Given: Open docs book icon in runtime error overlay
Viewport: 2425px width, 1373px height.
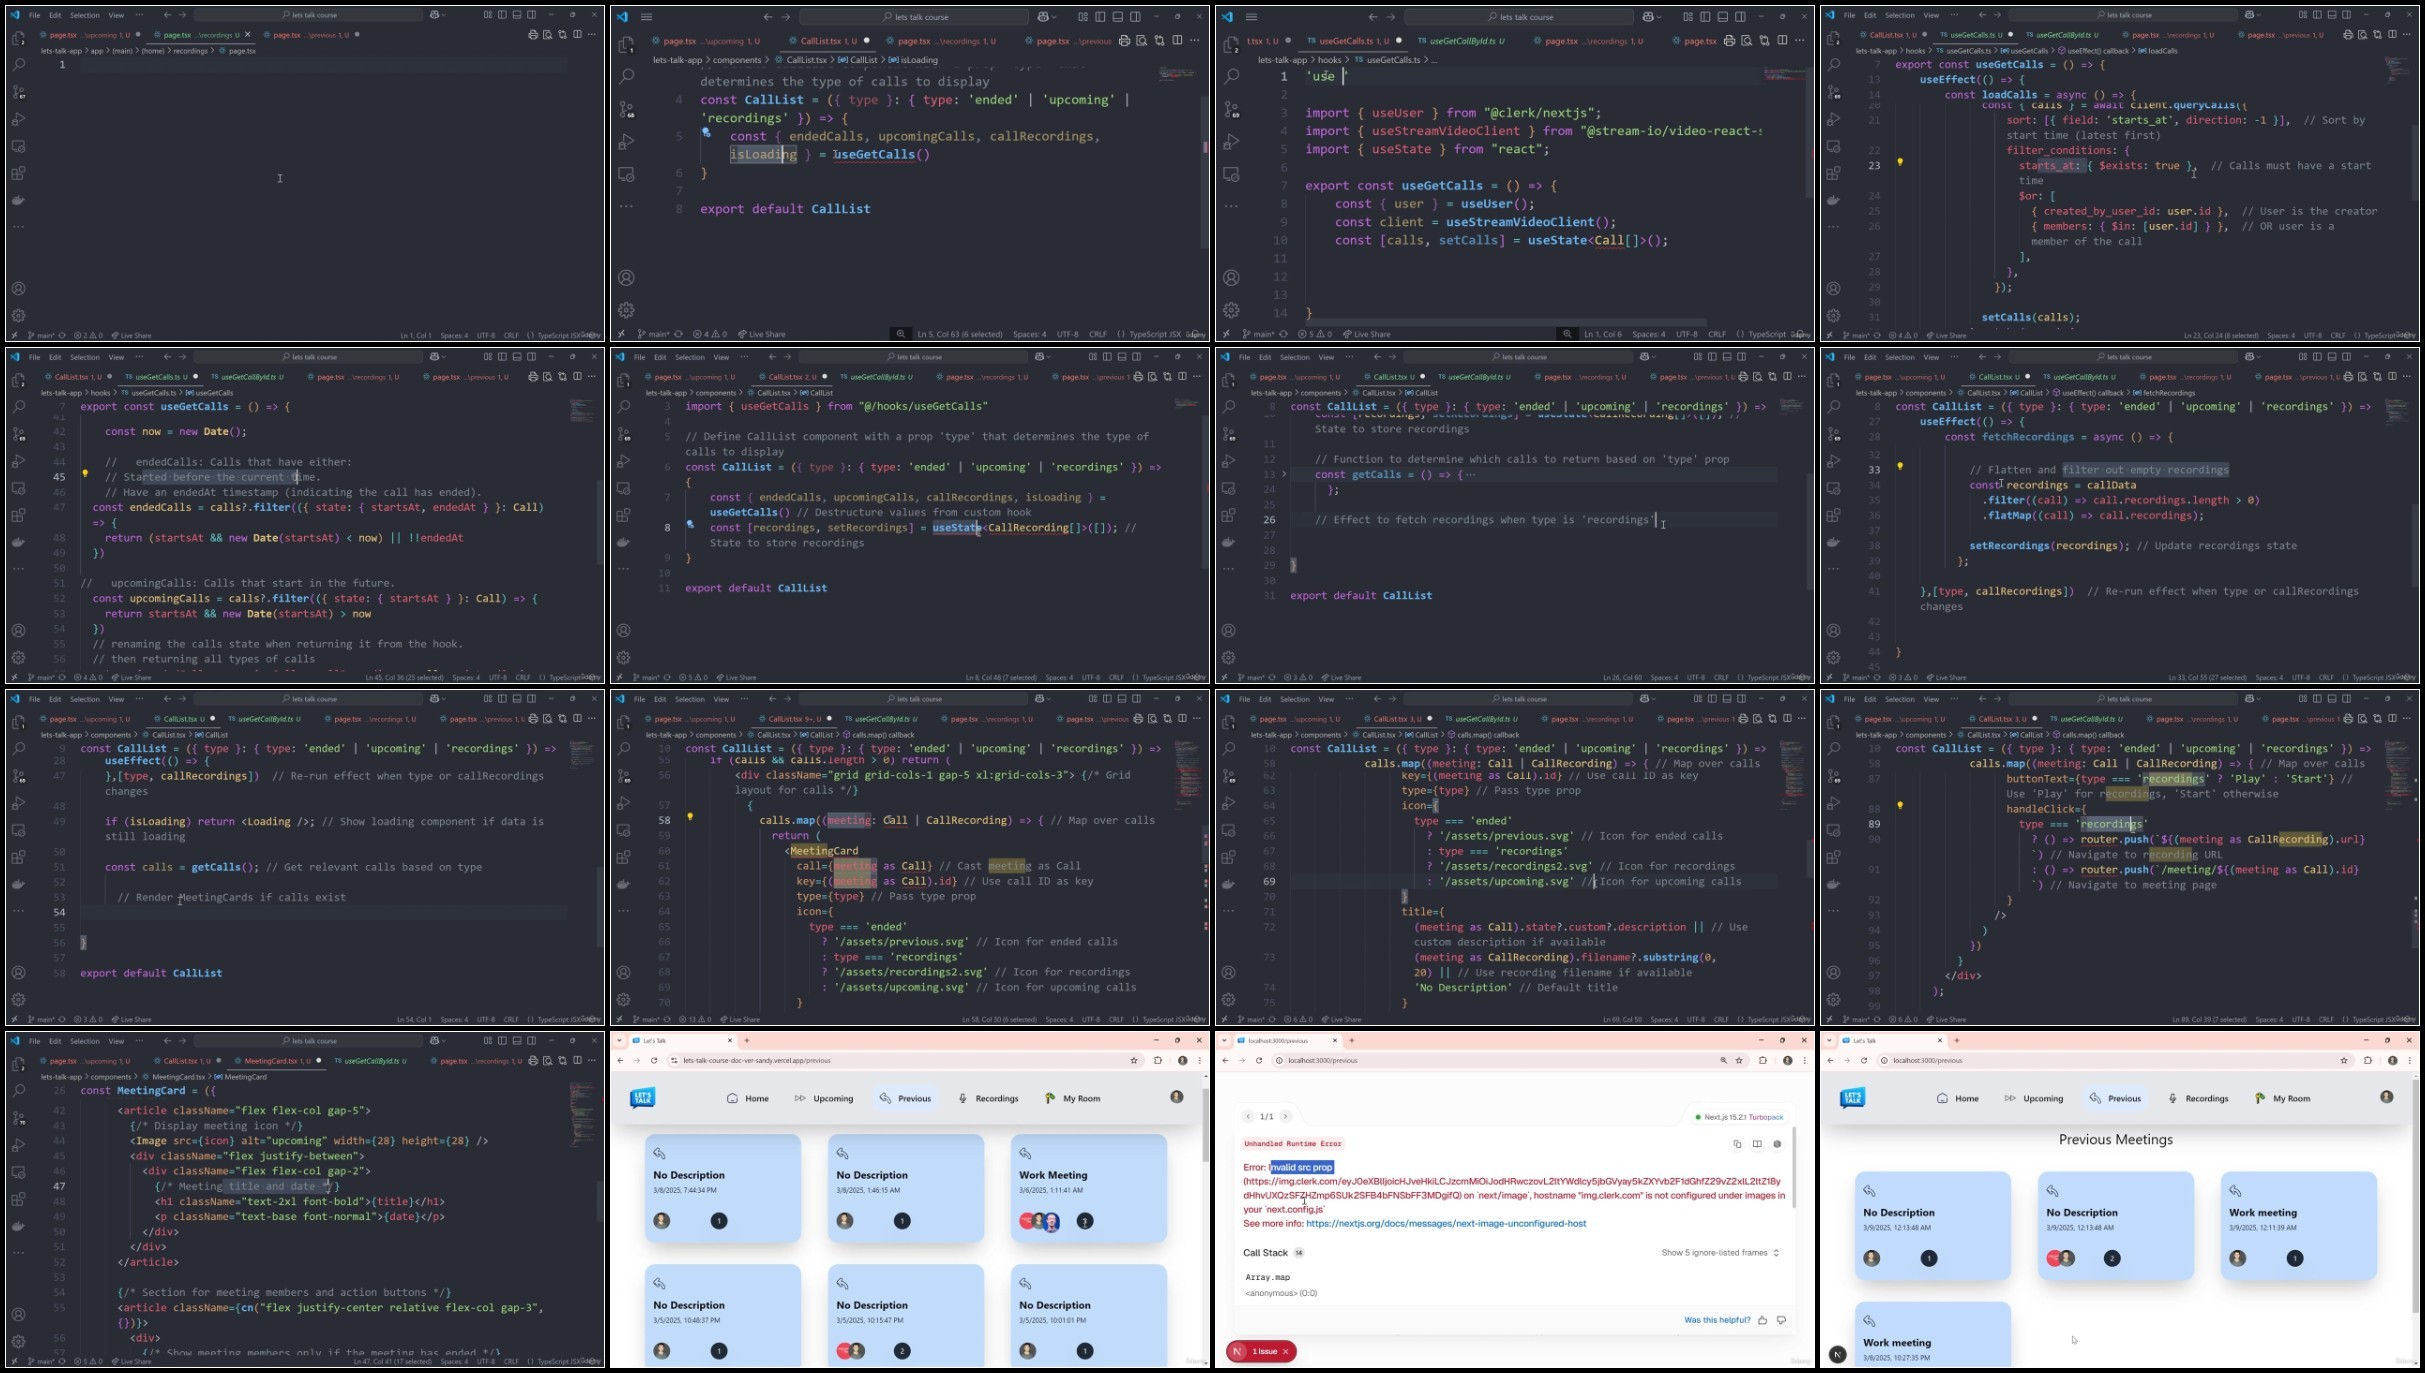Looking at the screenshot, I should (x=1757, y=1144).
